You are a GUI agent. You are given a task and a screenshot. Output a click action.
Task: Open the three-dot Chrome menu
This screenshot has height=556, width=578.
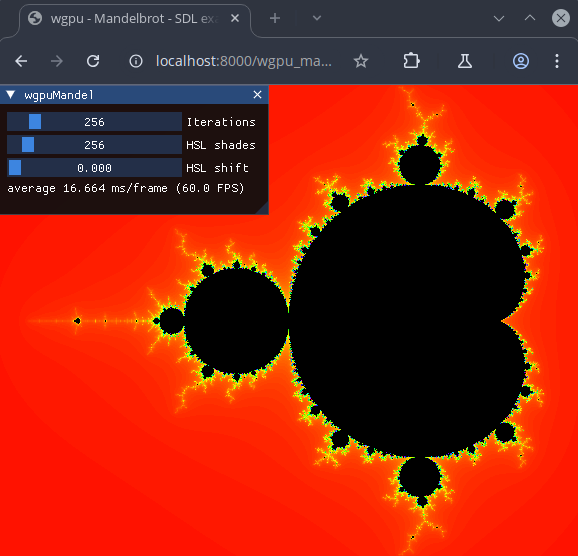(x=557, y=61)
